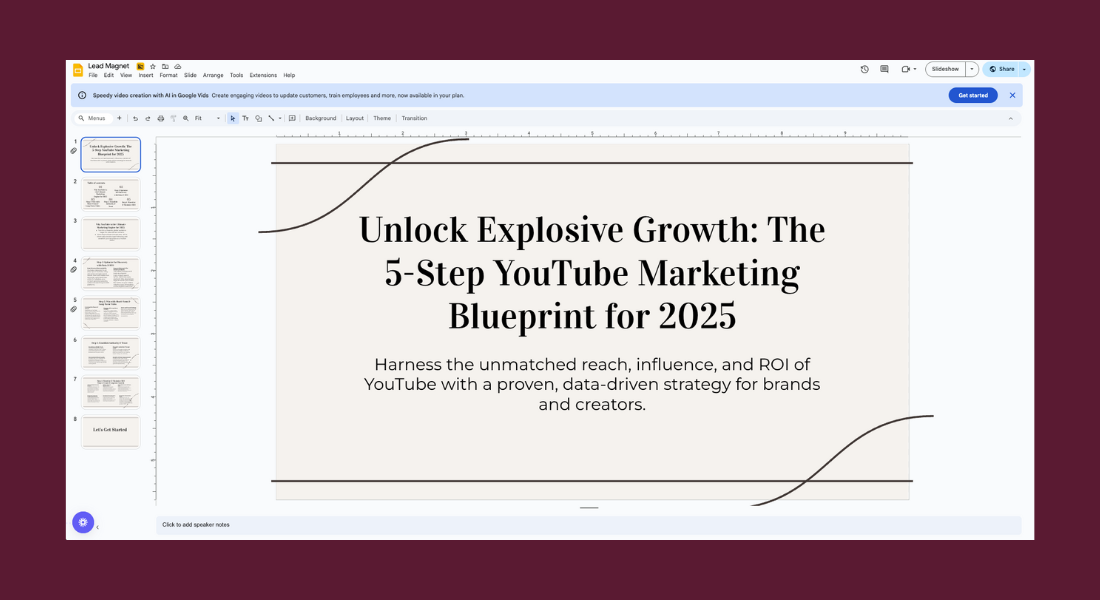
Task: Open the Tools menu
Action: point(236,75)
